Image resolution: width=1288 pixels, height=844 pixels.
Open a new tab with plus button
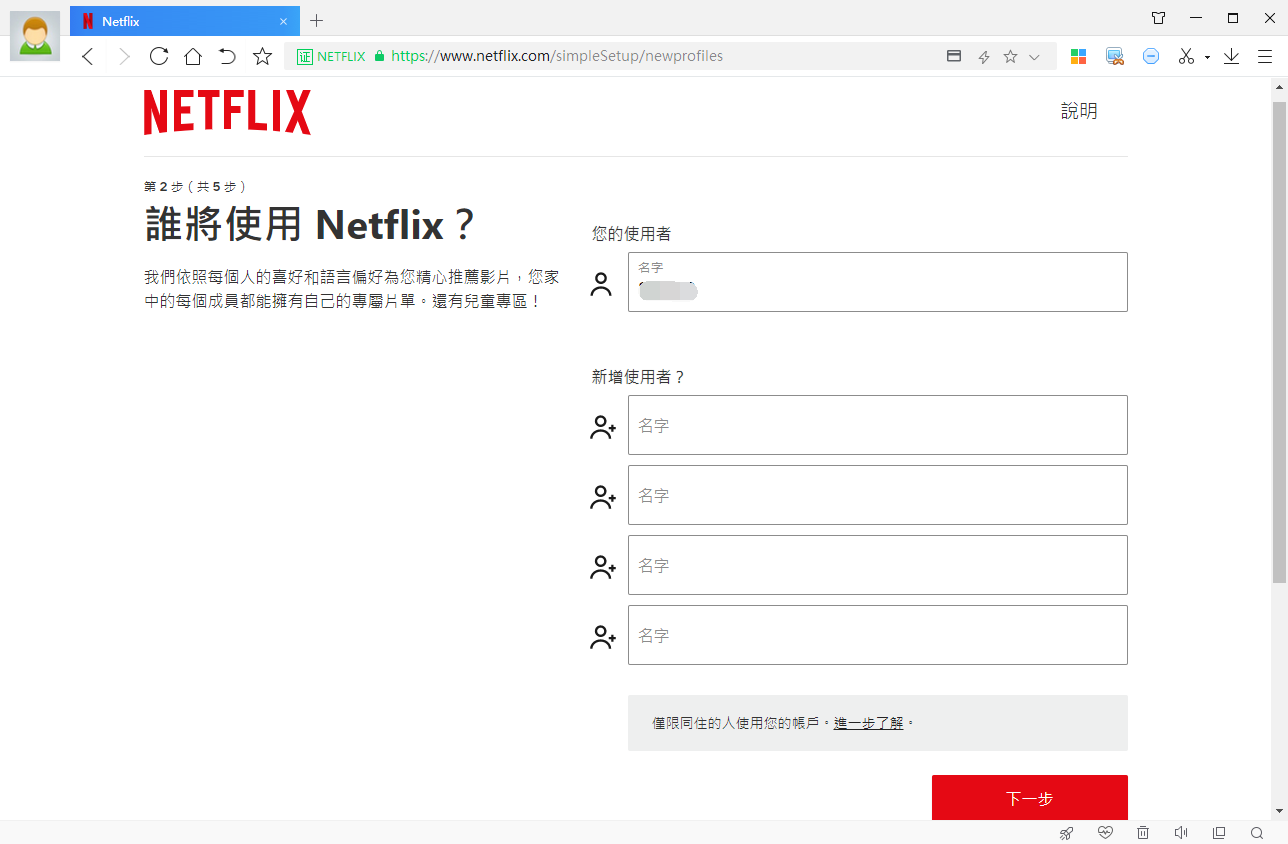(316, 20)
